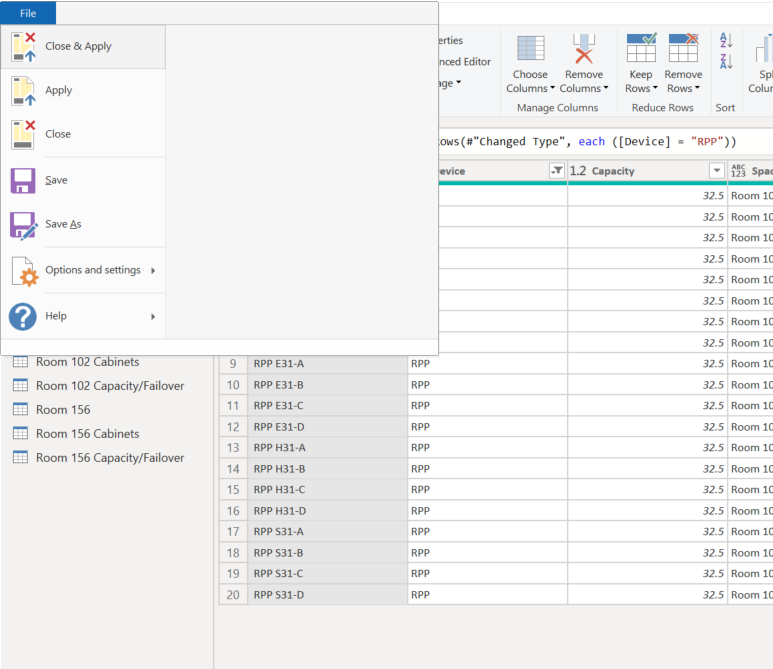This screenshot has height=669, width=773.
Task: Open the Advanced Editor
Action: click(x=465, y=62)
